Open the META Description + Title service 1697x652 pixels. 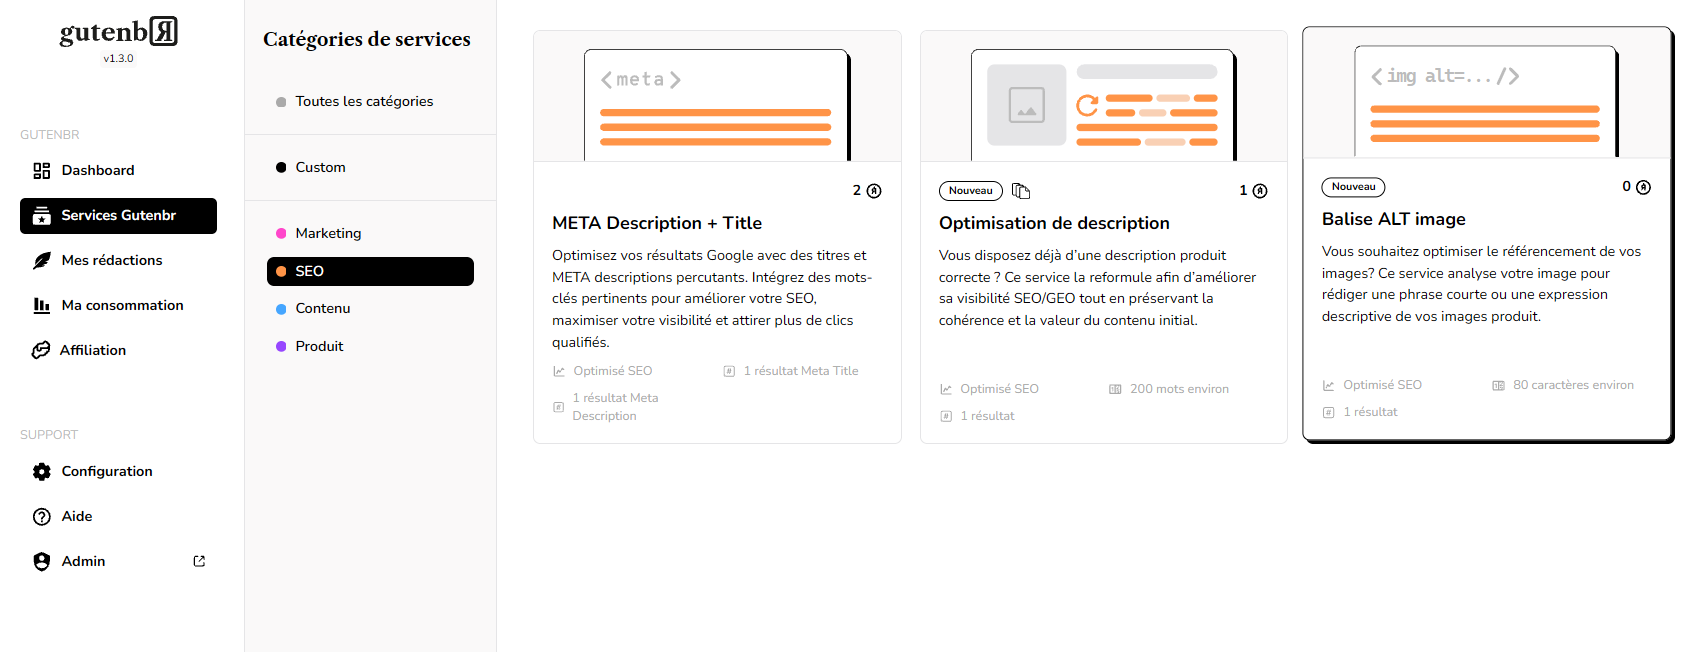[657, 223]
